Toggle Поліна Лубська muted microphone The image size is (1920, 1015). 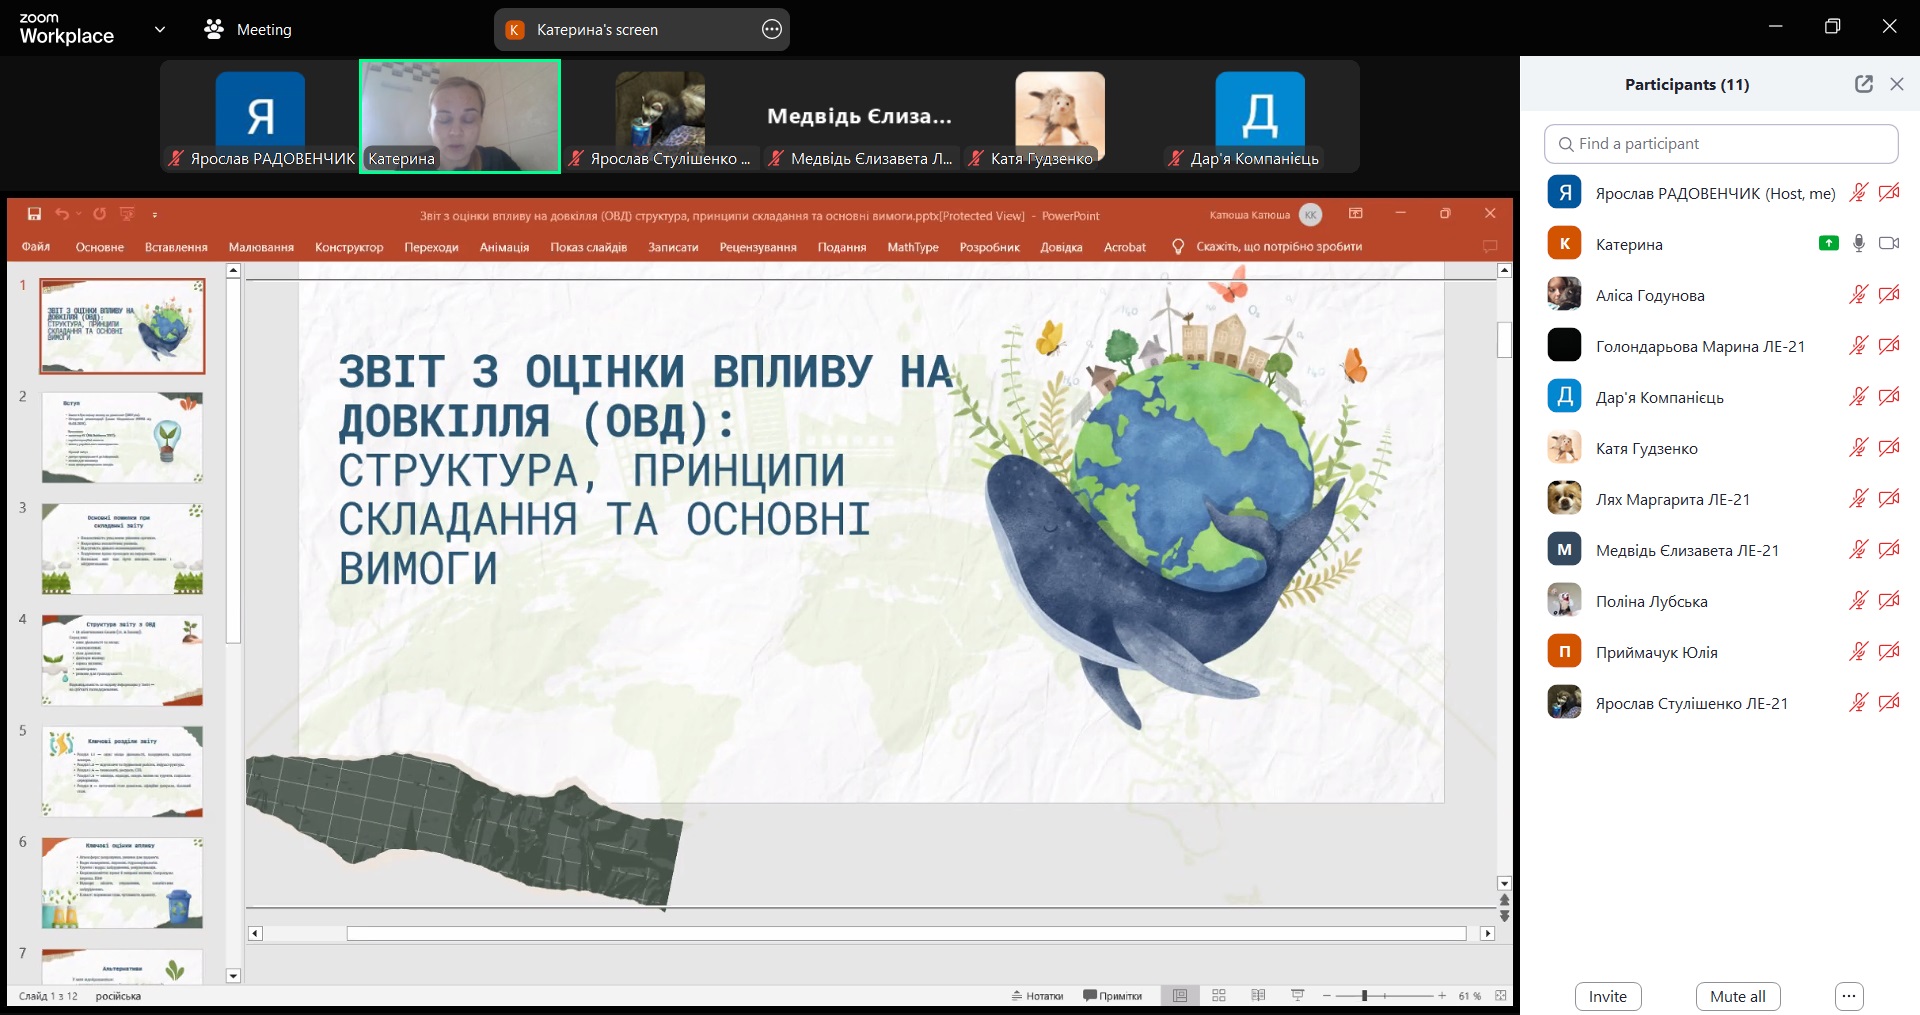1858,600
